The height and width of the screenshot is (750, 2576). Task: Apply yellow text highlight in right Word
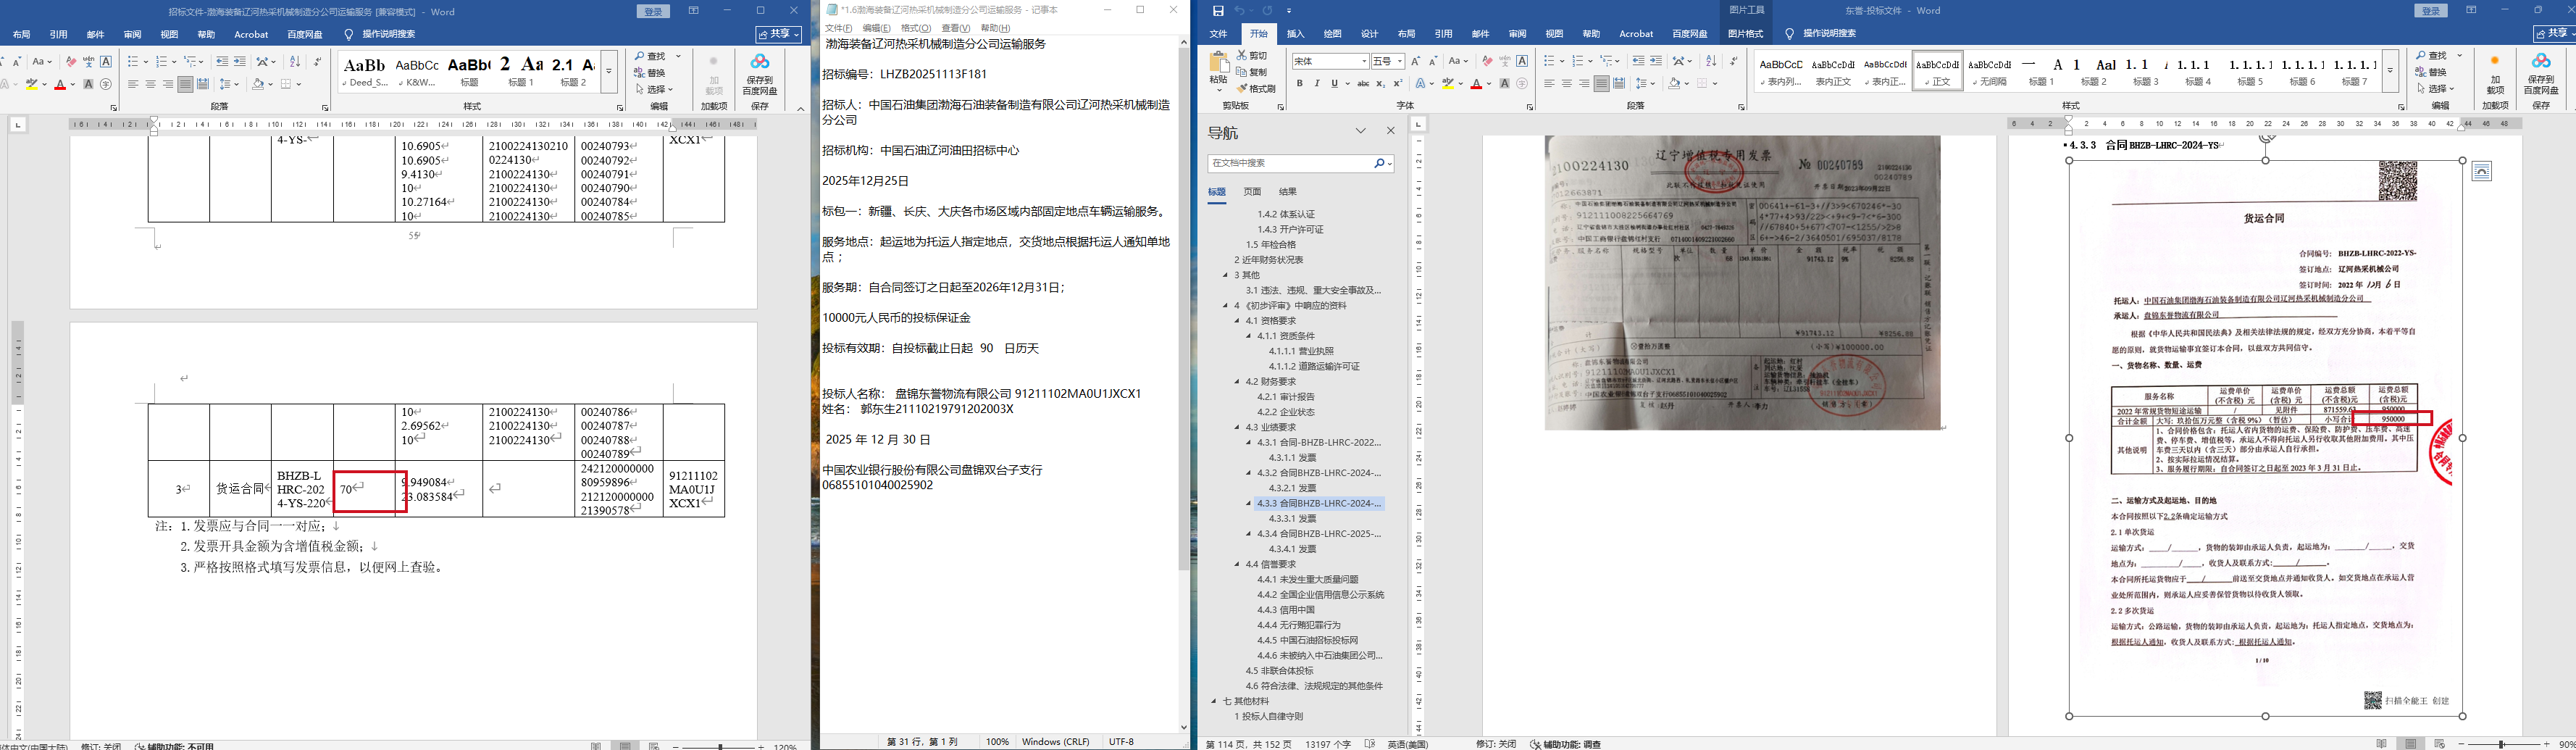[1447, 85]
